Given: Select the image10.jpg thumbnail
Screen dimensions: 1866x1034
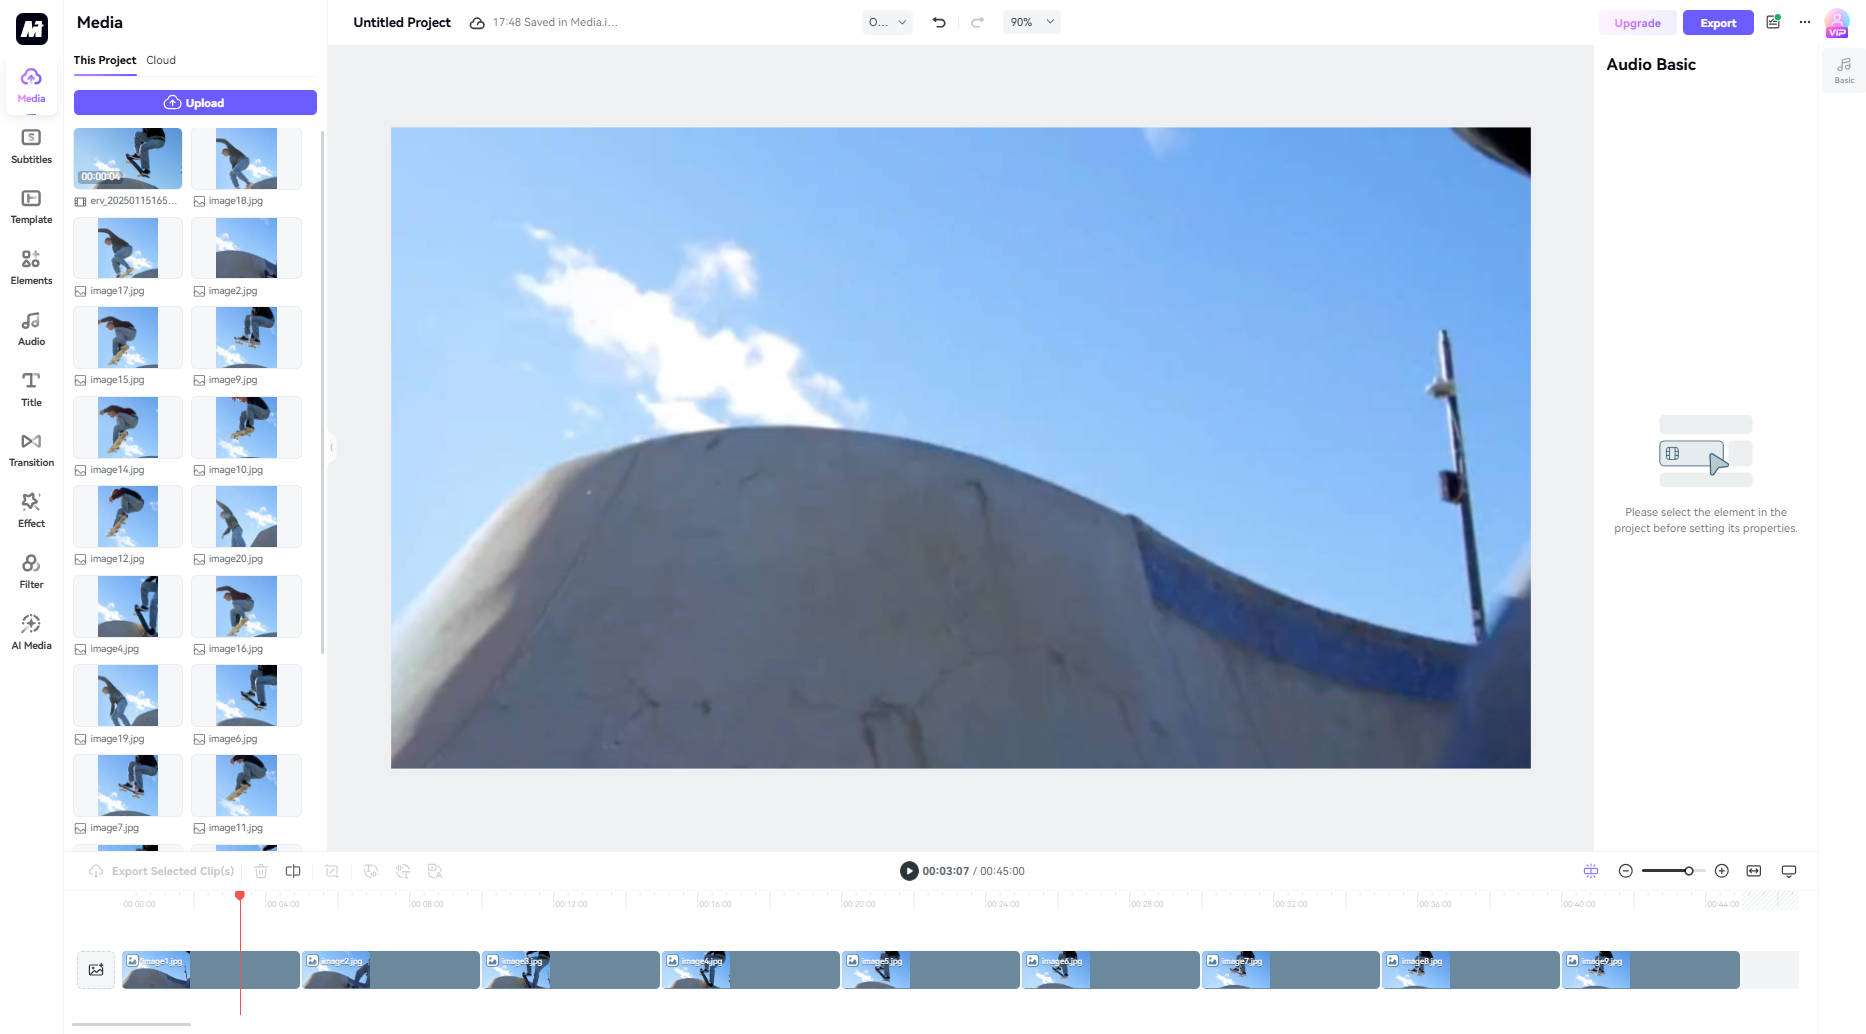Looking at the screenshot, I should (246, 427).
